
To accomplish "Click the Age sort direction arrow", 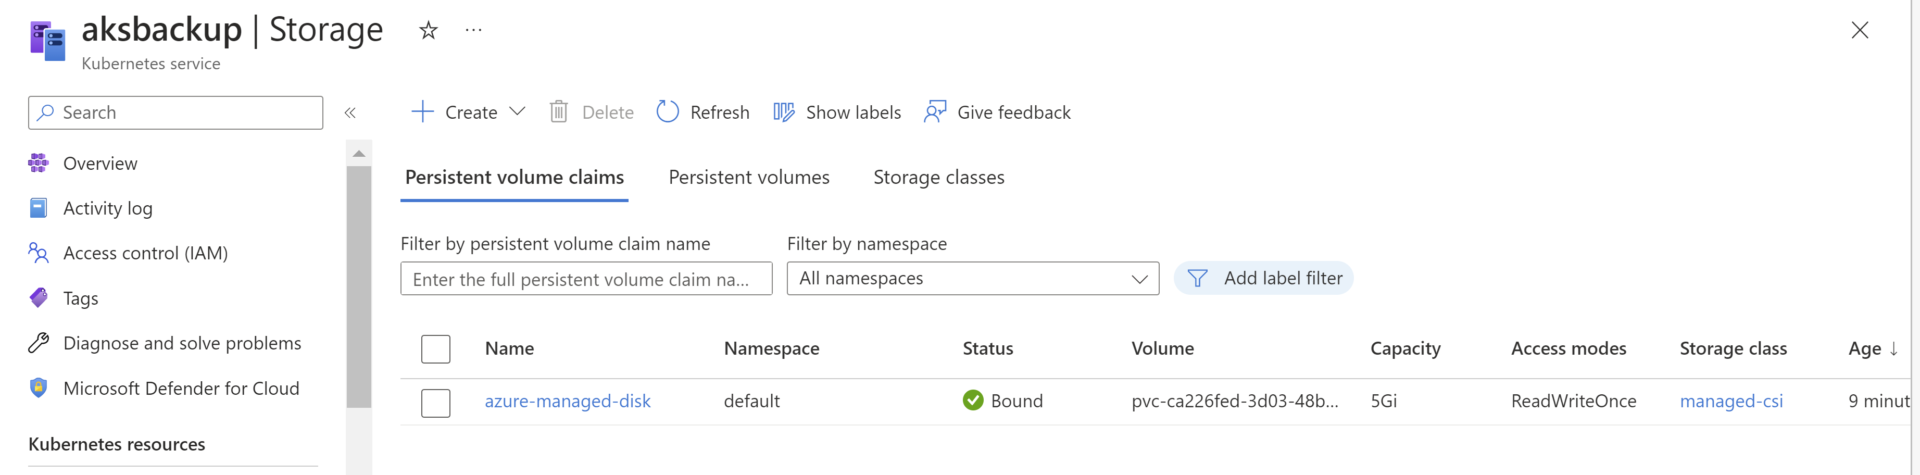I will pos(1893,348).
